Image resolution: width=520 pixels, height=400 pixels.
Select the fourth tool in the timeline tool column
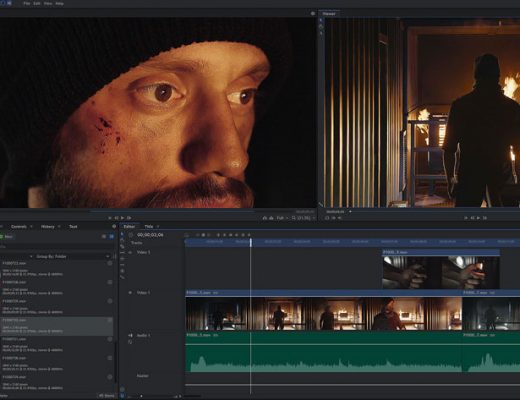[122, 253]
